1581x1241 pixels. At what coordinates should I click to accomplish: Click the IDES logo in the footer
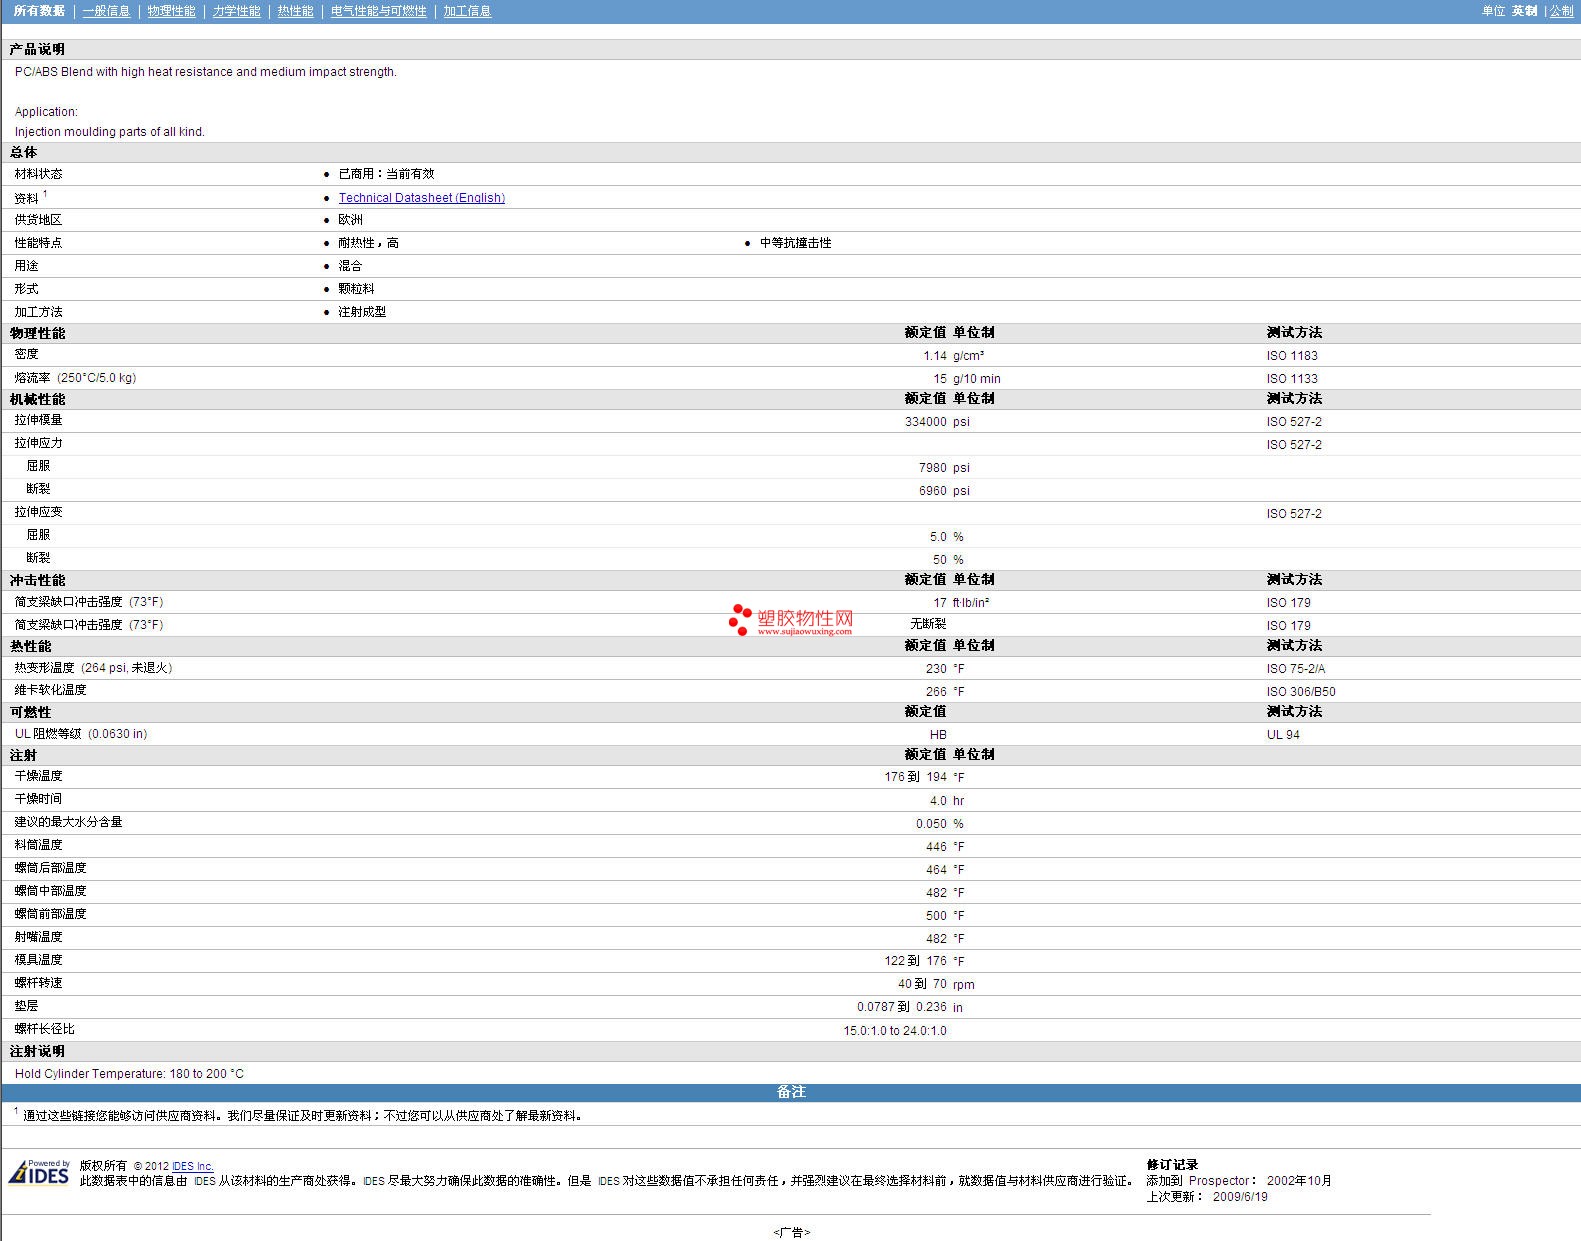click(x=39, y=1173)
